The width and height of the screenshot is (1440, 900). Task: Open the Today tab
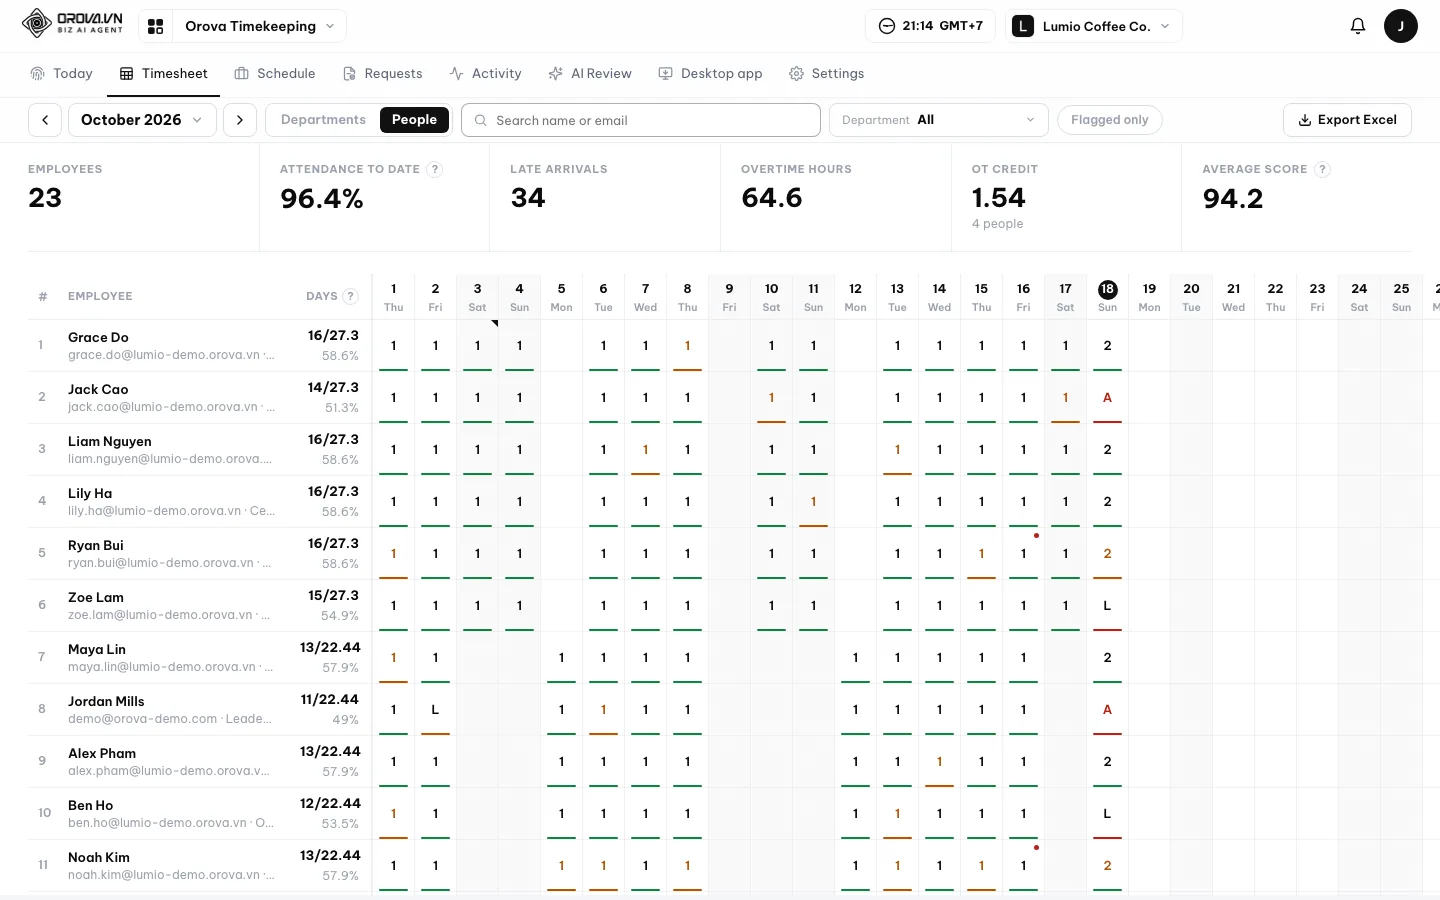click(61, 74)
